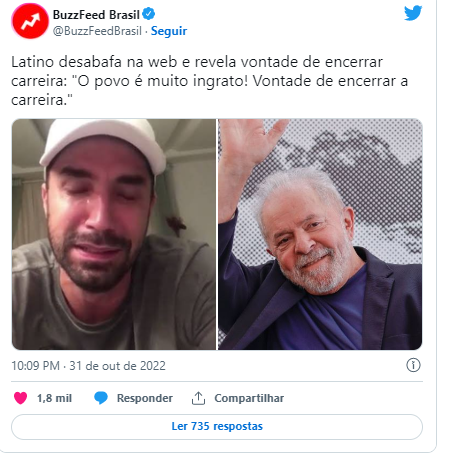Click the tweet text about Latino
The image size is (449, 470).
(209, 81)
